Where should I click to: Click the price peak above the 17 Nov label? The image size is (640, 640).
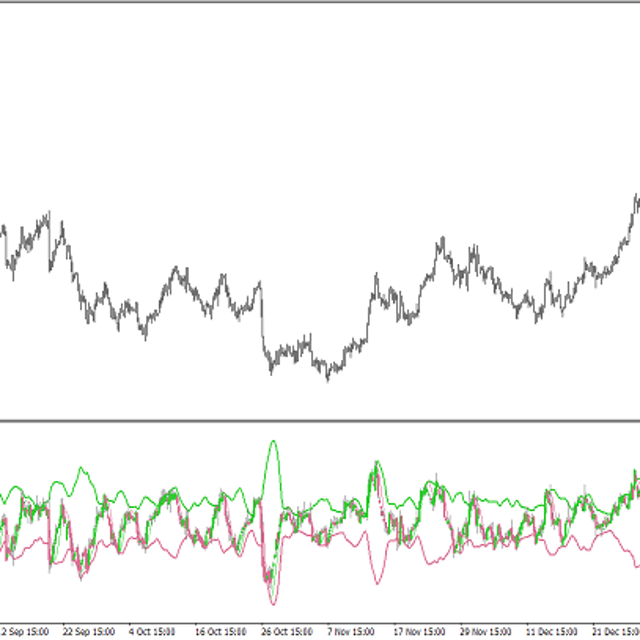pos(439,241)
